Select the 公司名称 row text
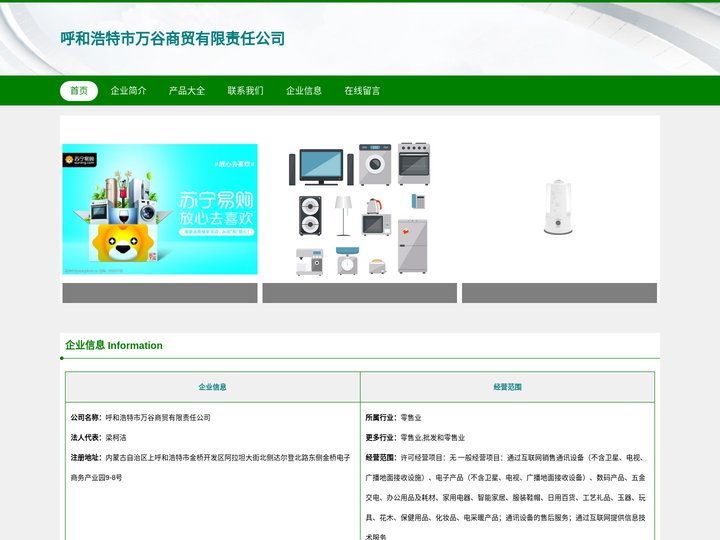The height and width of the screenshot is (540, 720). 141,417
